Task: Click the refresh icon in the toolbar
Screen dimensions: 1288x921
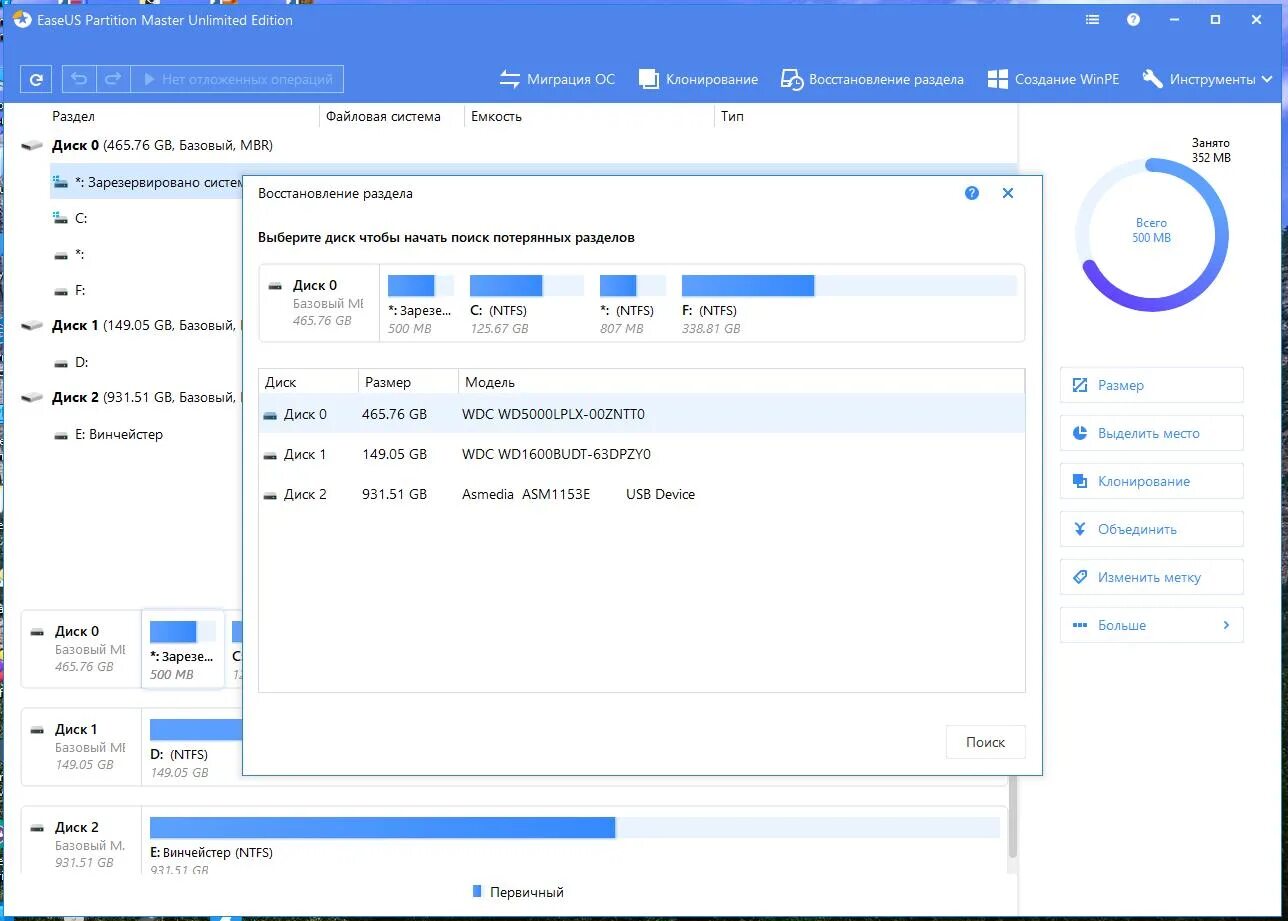Action: tap(37, 79)
